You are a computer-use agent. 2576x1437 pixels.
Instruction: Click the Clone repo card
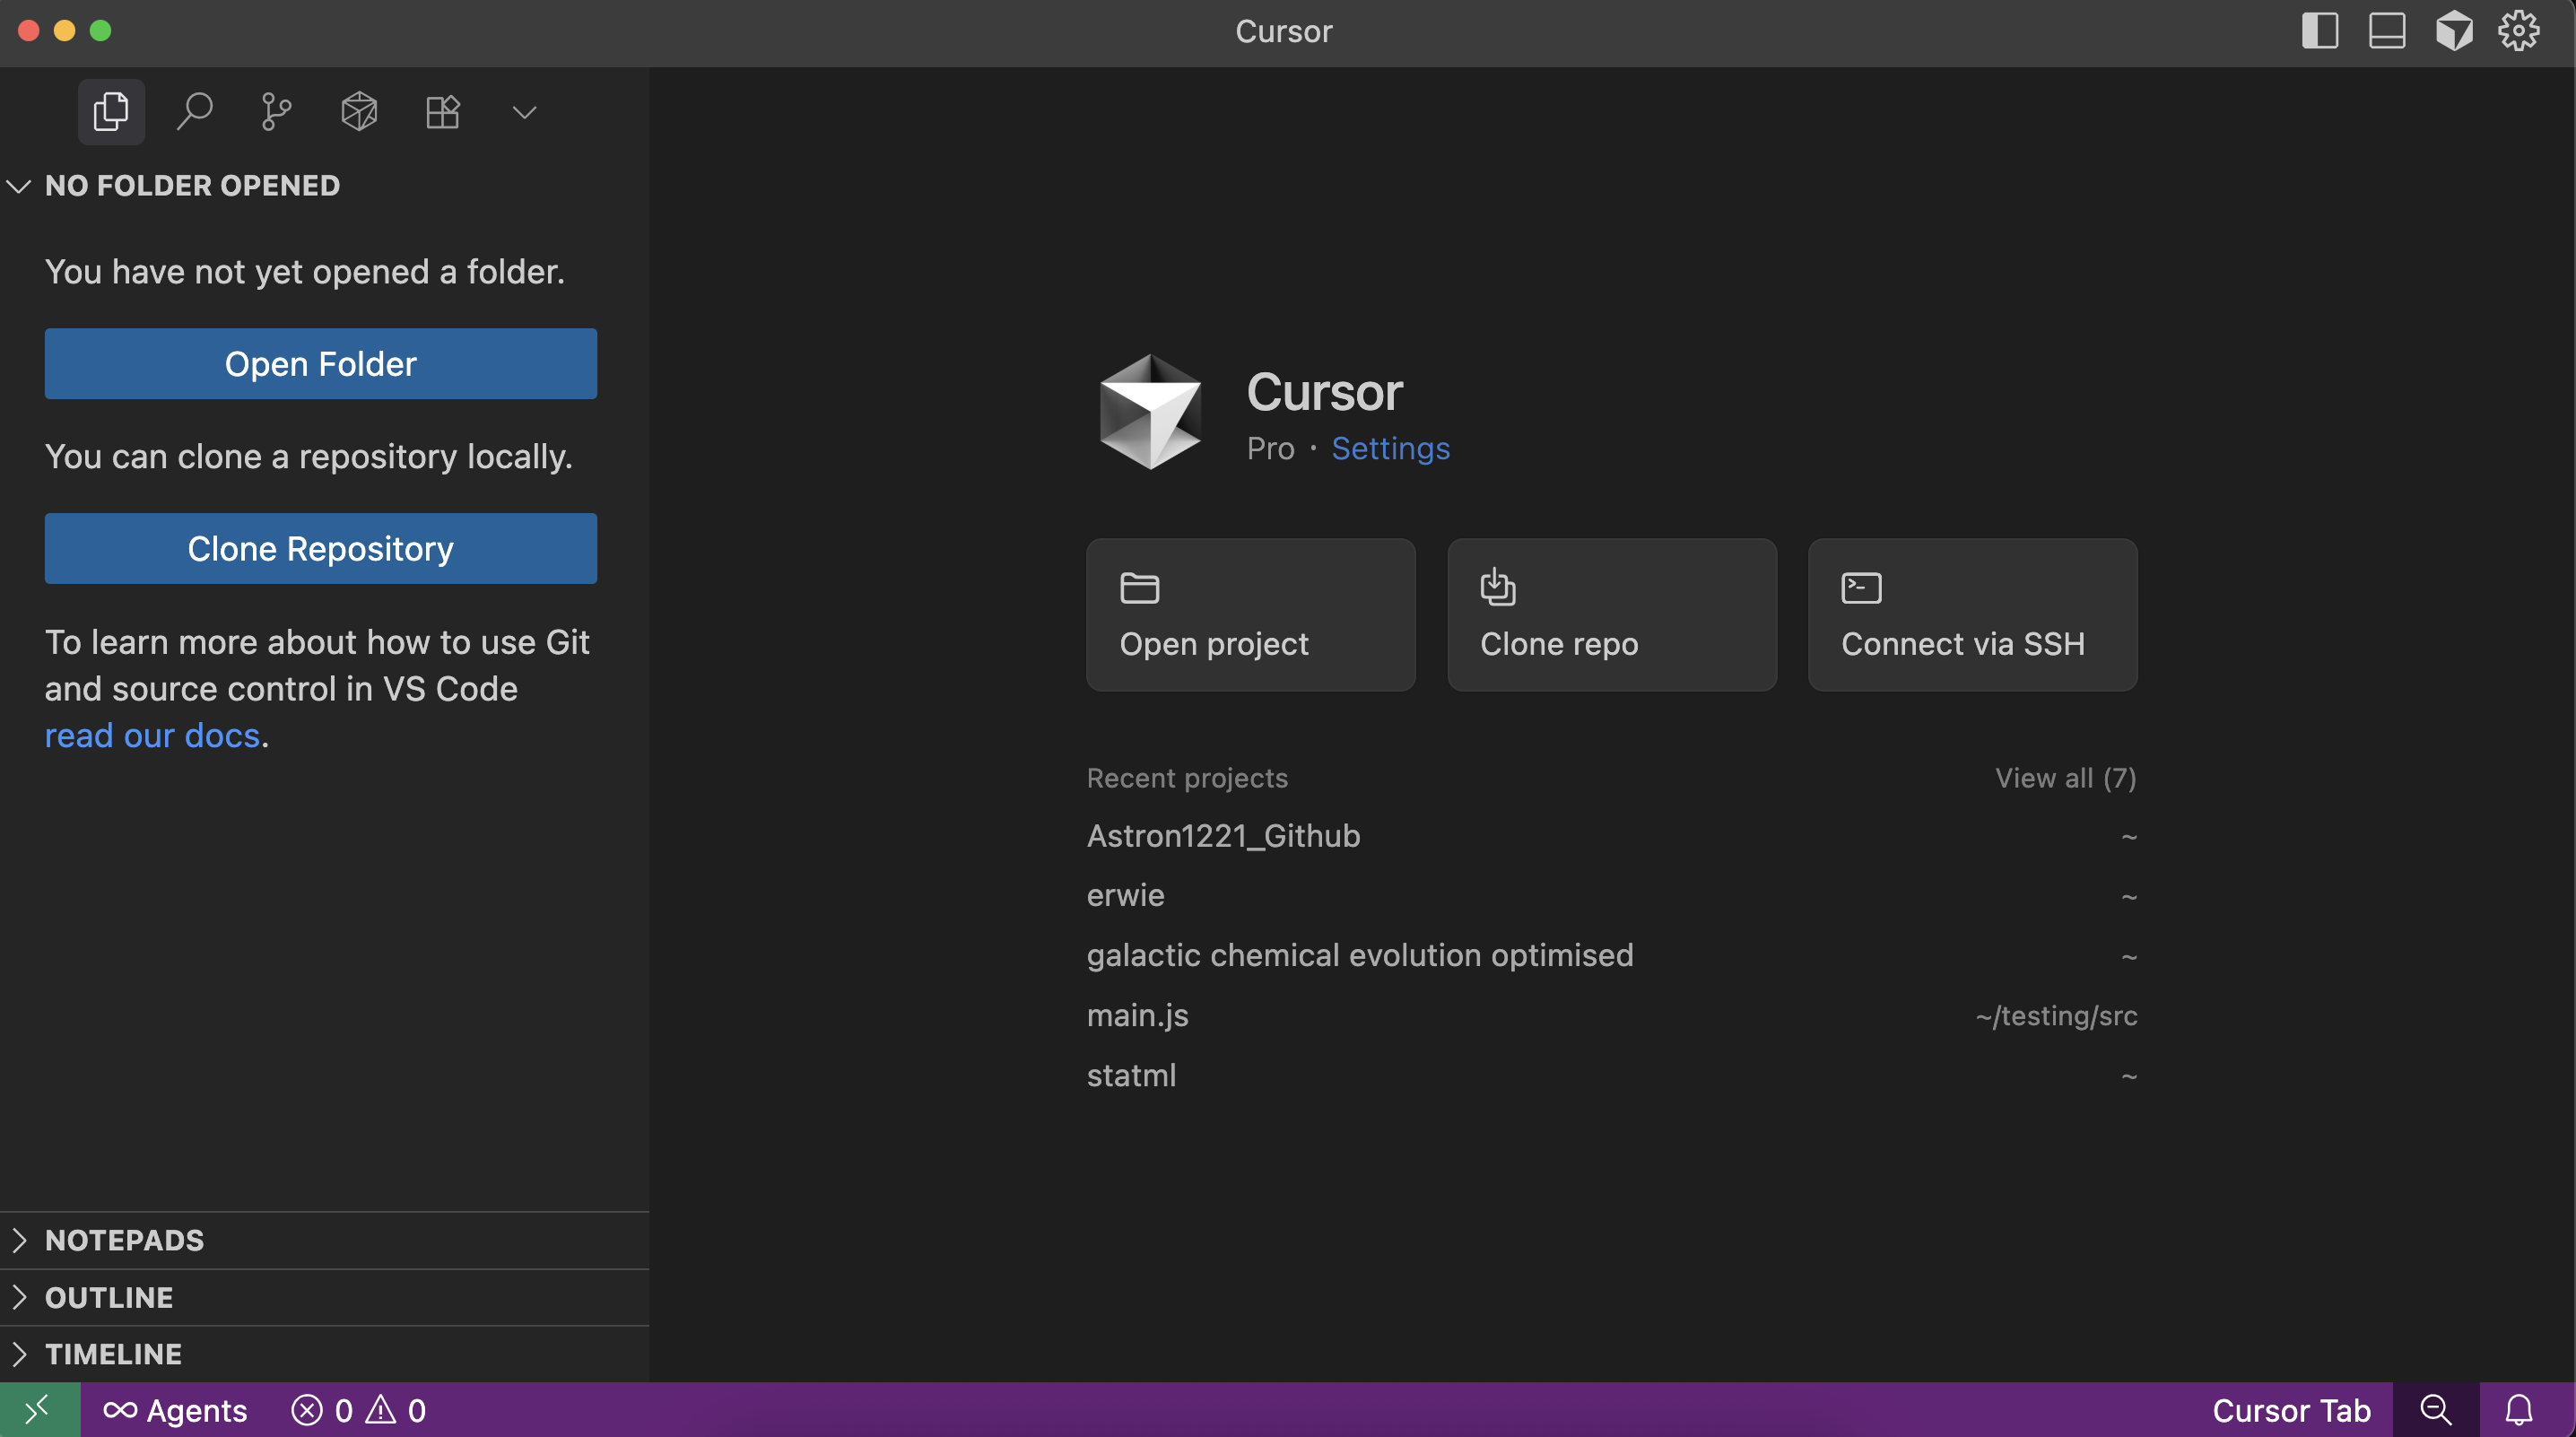pyautogui.click(x=1612, y=615)
